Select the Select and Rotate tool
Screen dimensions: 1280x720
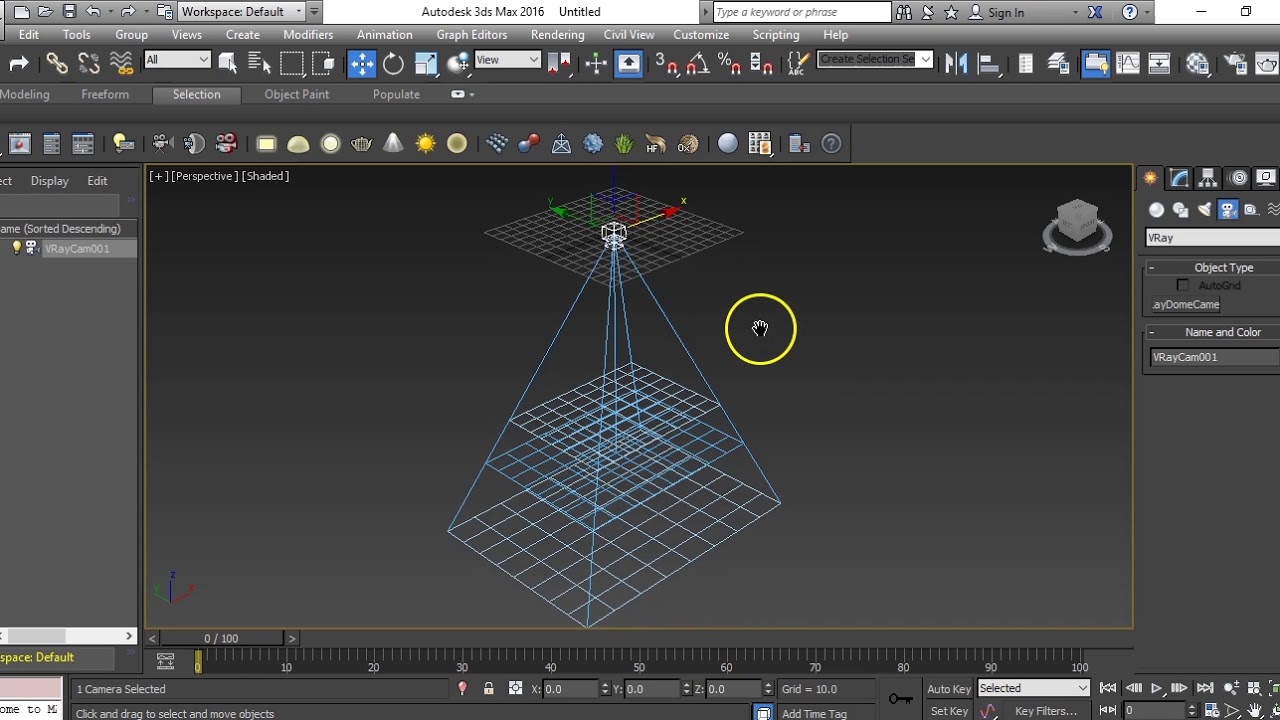(x=393, y=64)
